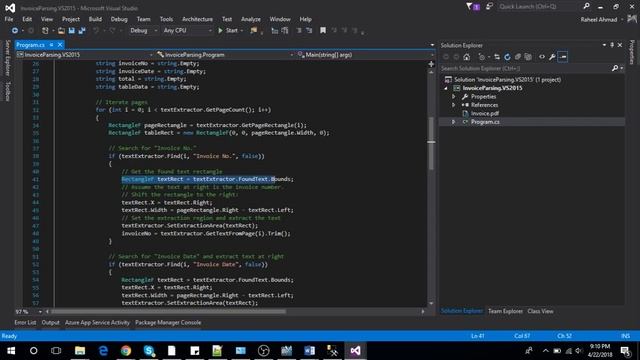This screenshot has height=360, width=640.
Task: Open the Error List tab
Action: [25, 322]
